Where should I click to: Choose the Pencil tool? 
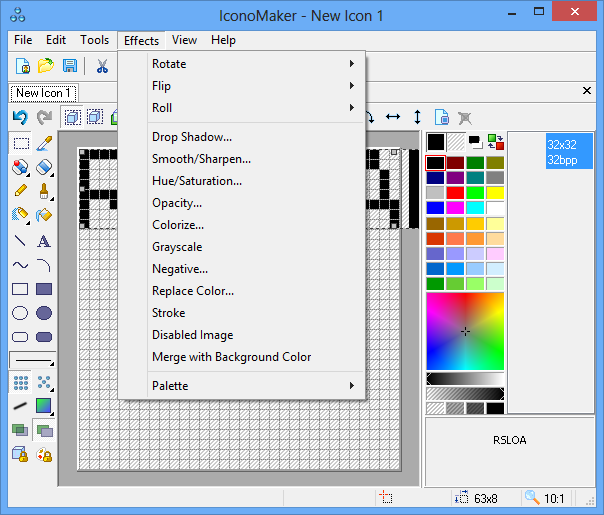coord(20,191)
